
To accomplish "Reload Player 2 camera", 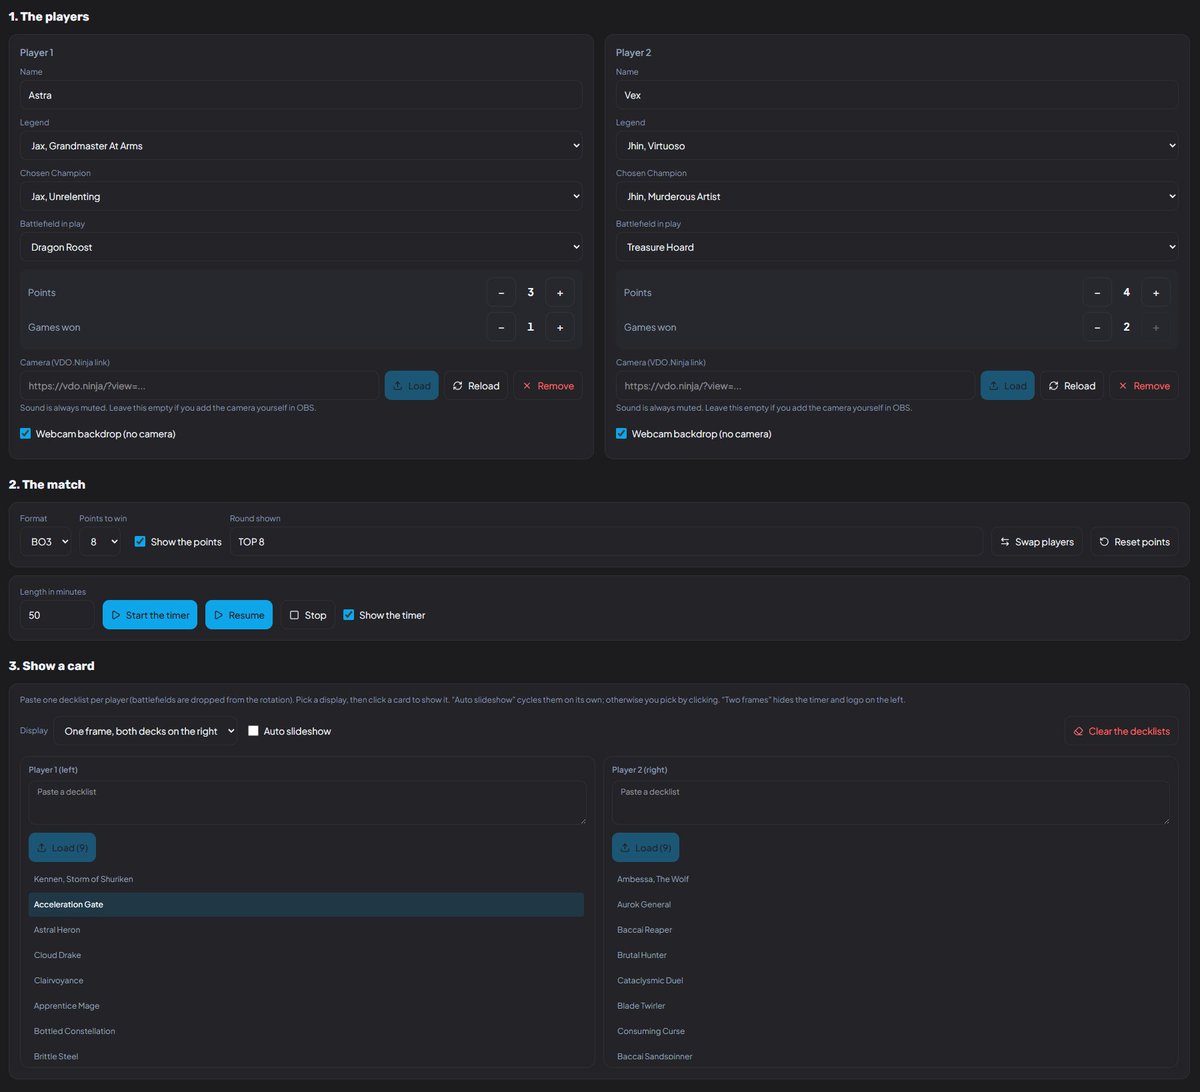I will (1072, 386).
